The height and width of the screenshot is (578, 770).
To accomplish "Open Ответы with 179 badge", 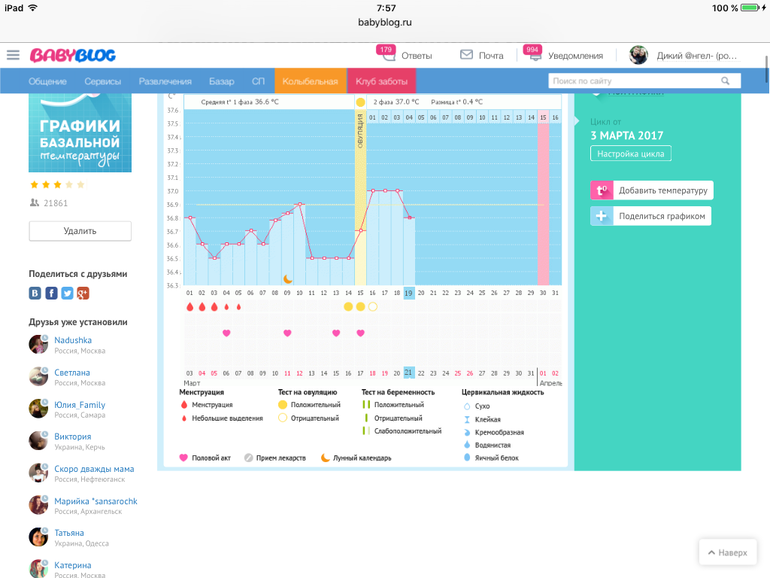I will 405,55.
